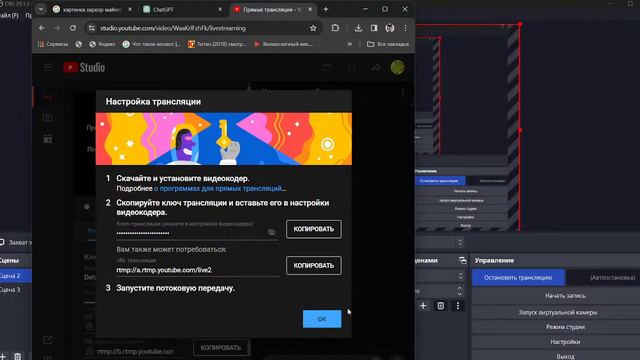Adjust the OBS transition duration stepper
Screen dimensions: 640x360
pyautogui.click(x=460, y=291)
